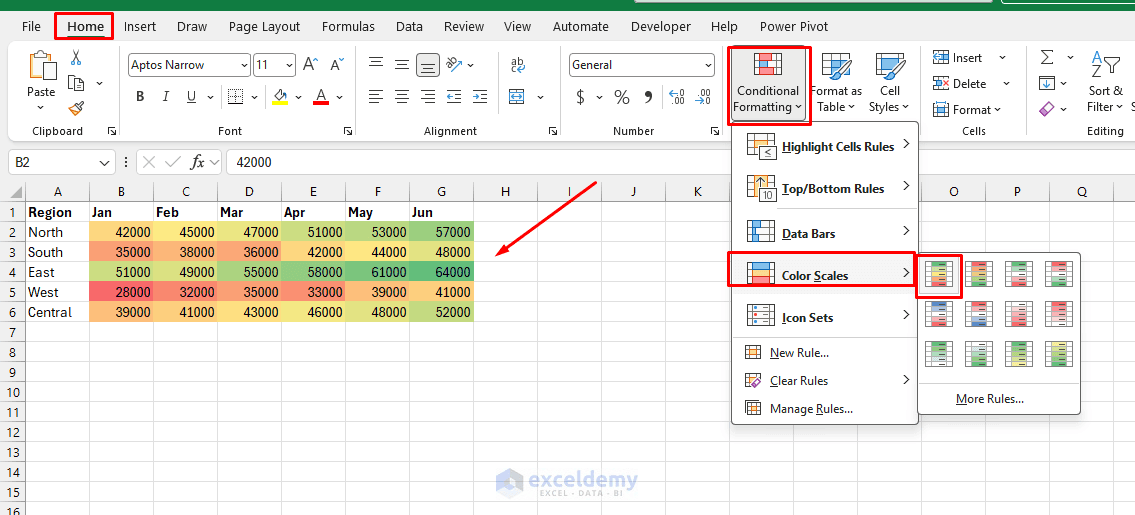Image resolution: width=1135 pixels, height=515 pixels.
Task: Open Sort & Filter dropdown
Action: pos(1105,83)
